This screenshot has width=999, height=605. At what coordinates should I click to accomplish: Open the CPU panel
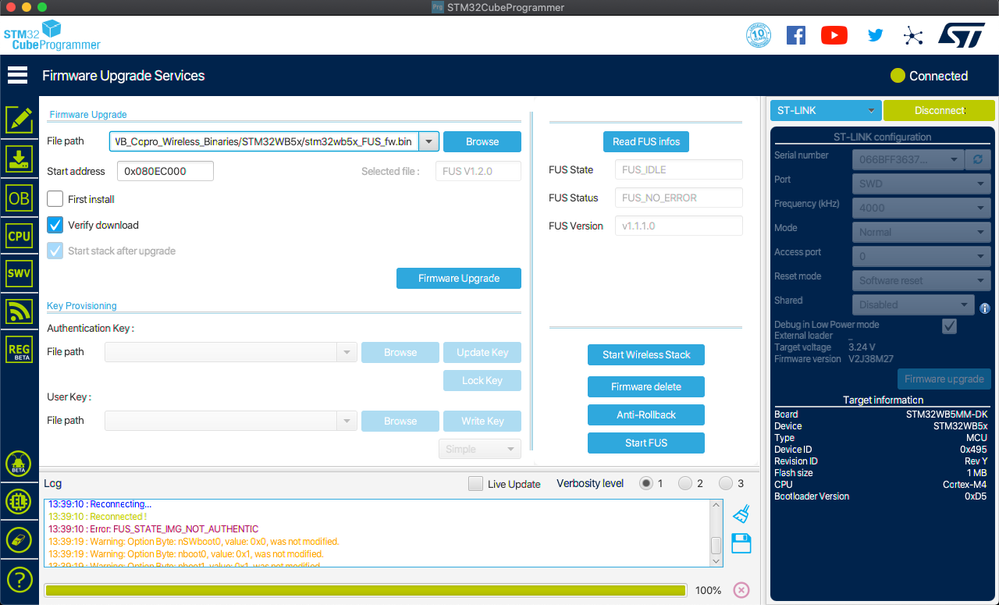[19, 236]
